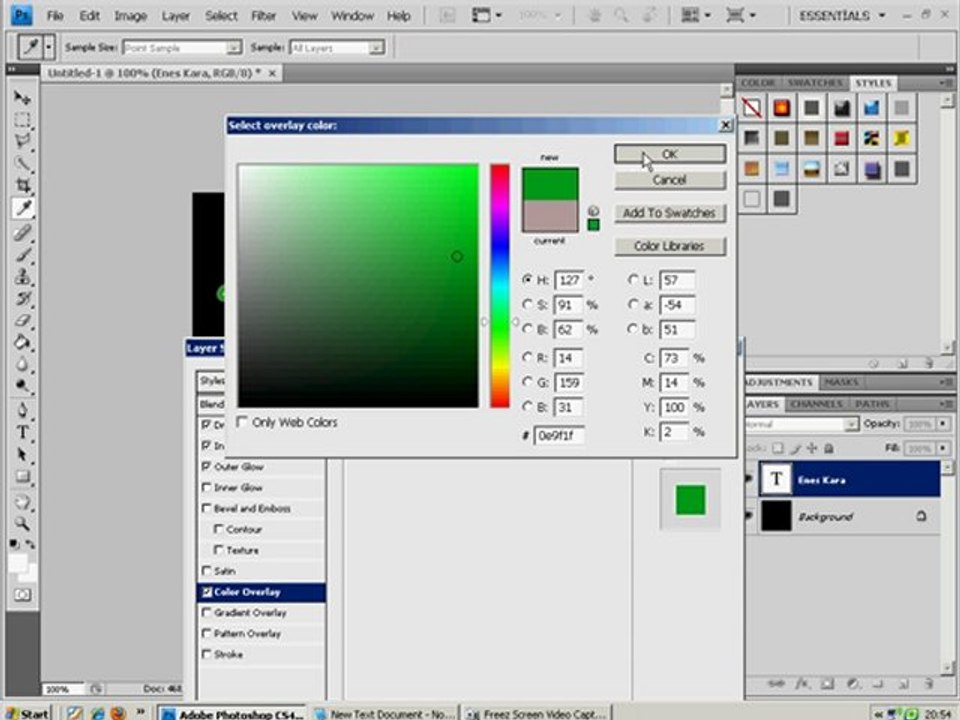Image resolution: width=960 pixels, height=720 pixels.
Task: Open the Layer menu
Action: pos(176,16)
